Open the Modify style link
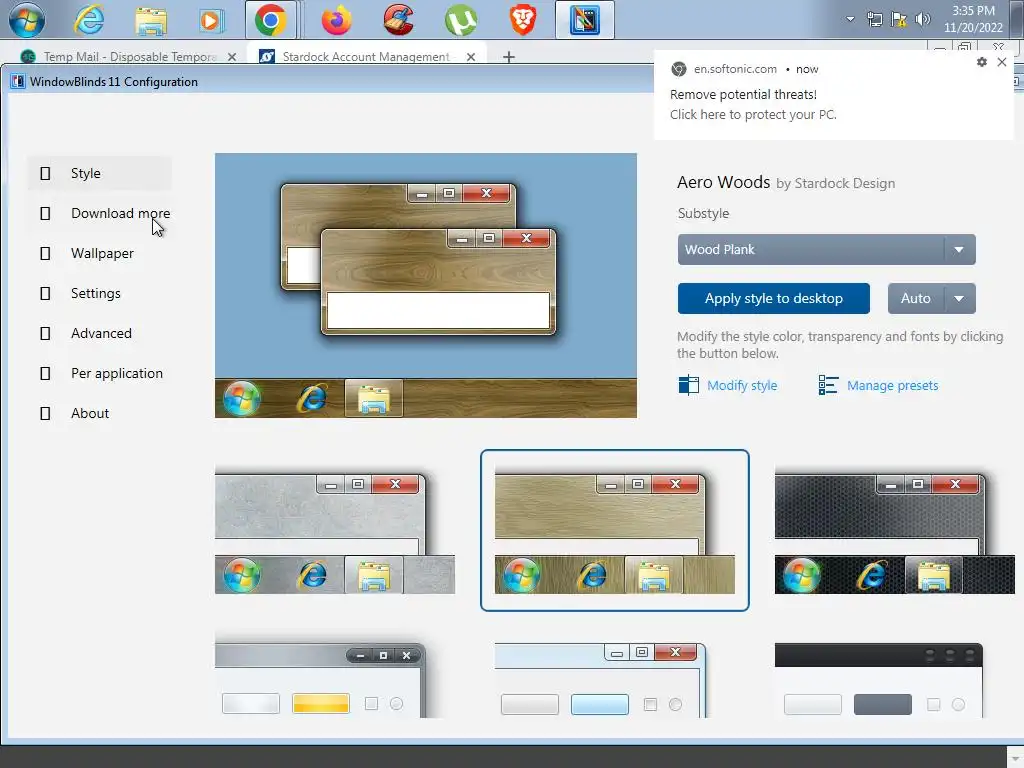Image resolution: width=1024 pixels, height=768 pixels. (x=742, y=385)
